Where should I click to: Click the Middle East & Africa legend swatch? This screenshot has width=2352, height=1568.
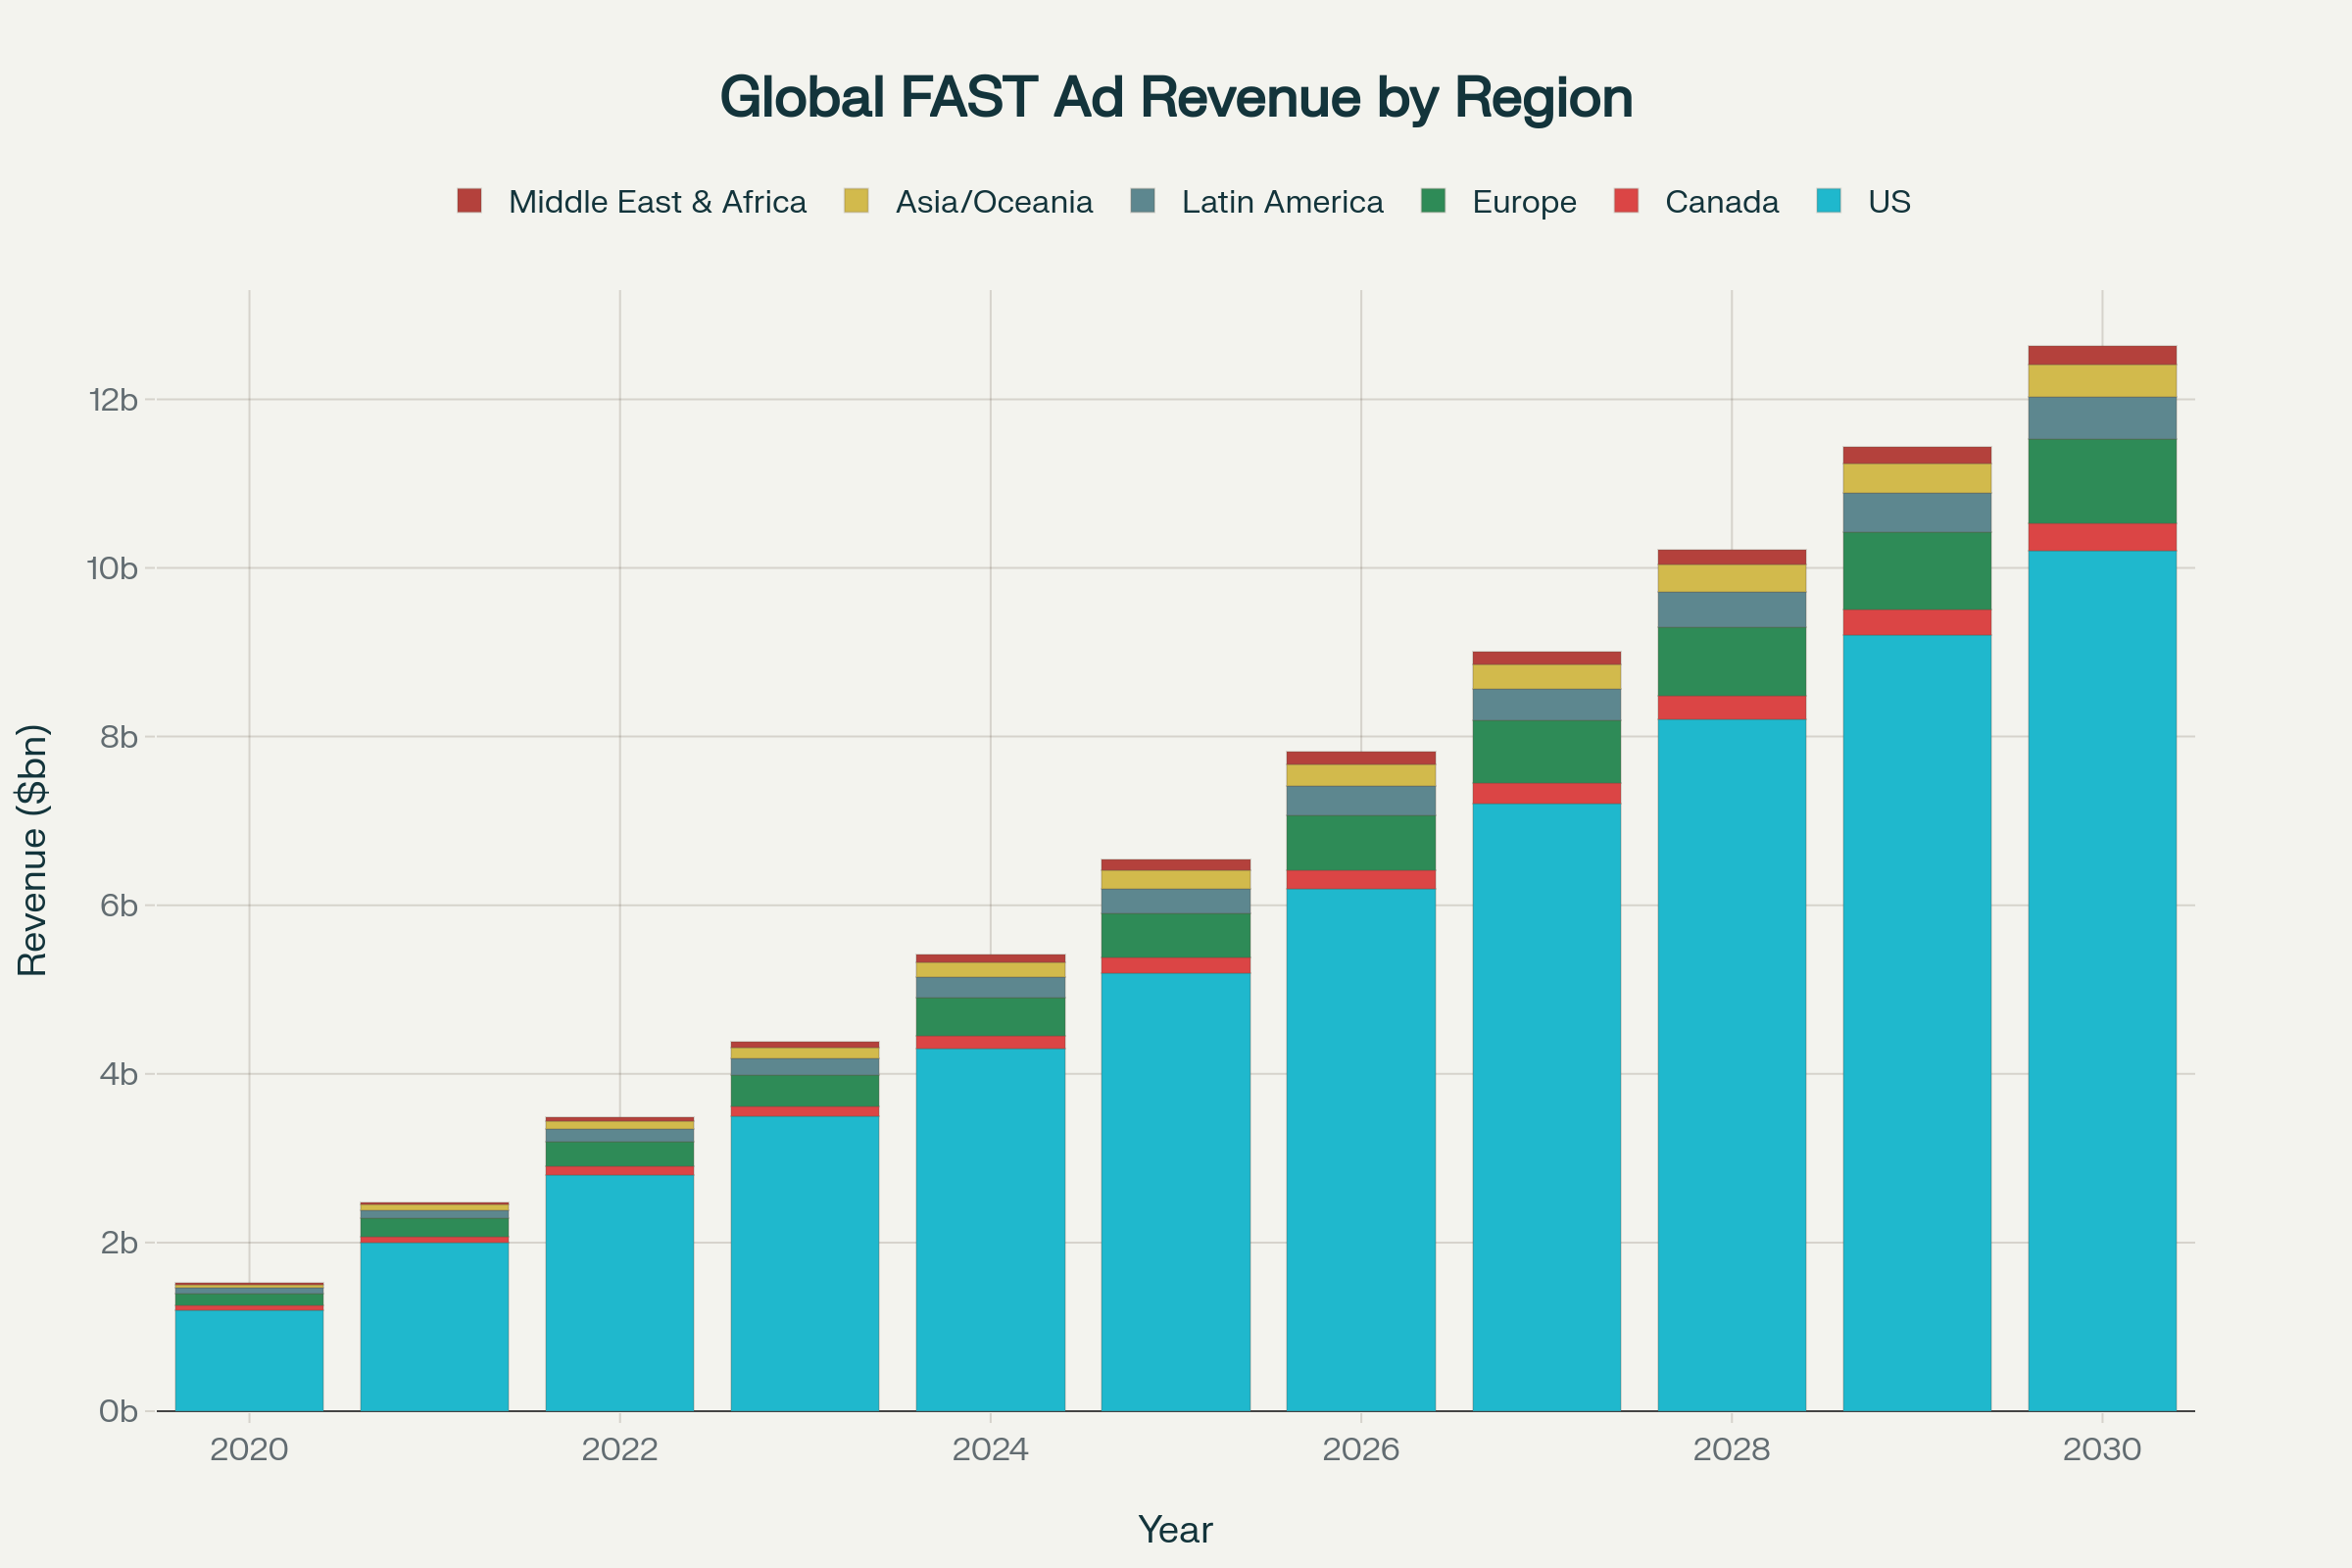[x=469, y=201]
